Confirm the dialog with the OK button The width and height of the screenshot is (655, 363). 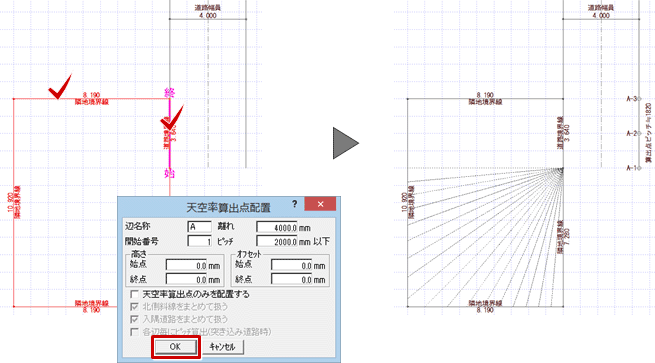click(175, 347)
